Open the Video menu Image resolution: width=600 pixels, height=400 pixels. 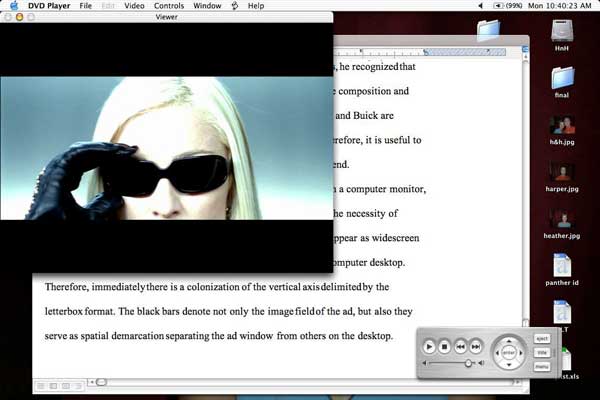[x=134, y=6]
